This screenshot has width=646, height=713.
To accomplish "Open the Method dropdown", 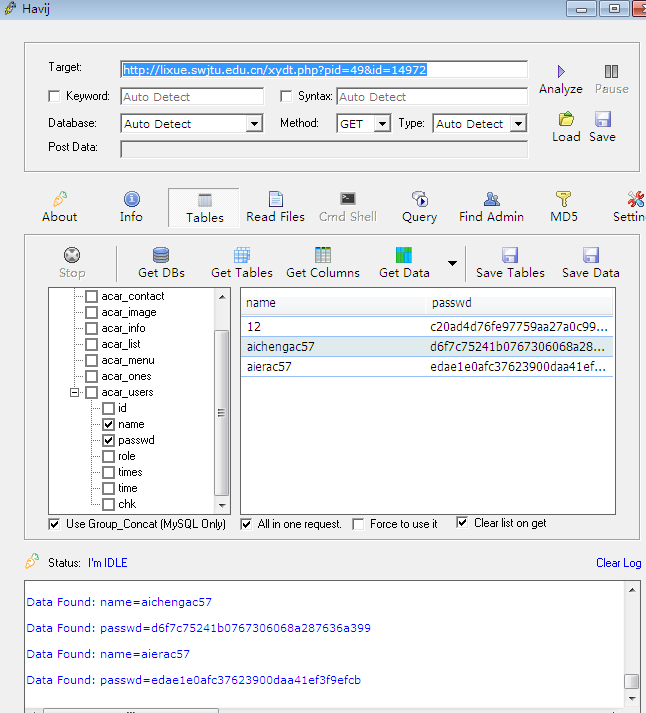I will click(382, 124).
